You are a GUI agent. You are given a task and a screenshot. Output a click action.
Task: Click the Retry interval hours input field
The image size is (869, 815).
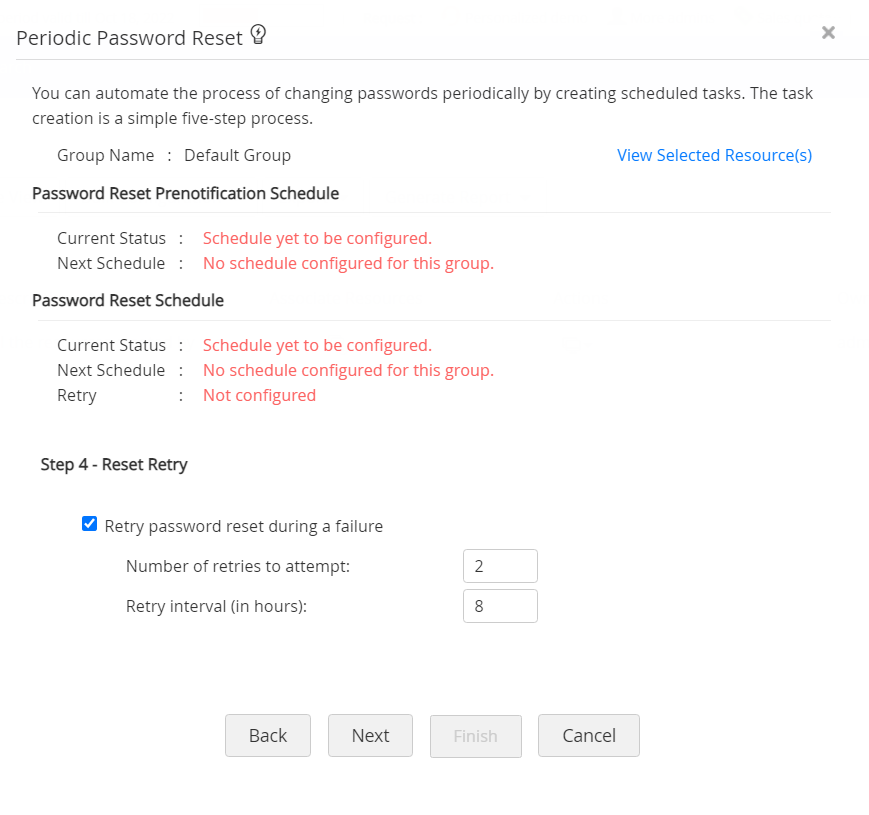point(500,606)
